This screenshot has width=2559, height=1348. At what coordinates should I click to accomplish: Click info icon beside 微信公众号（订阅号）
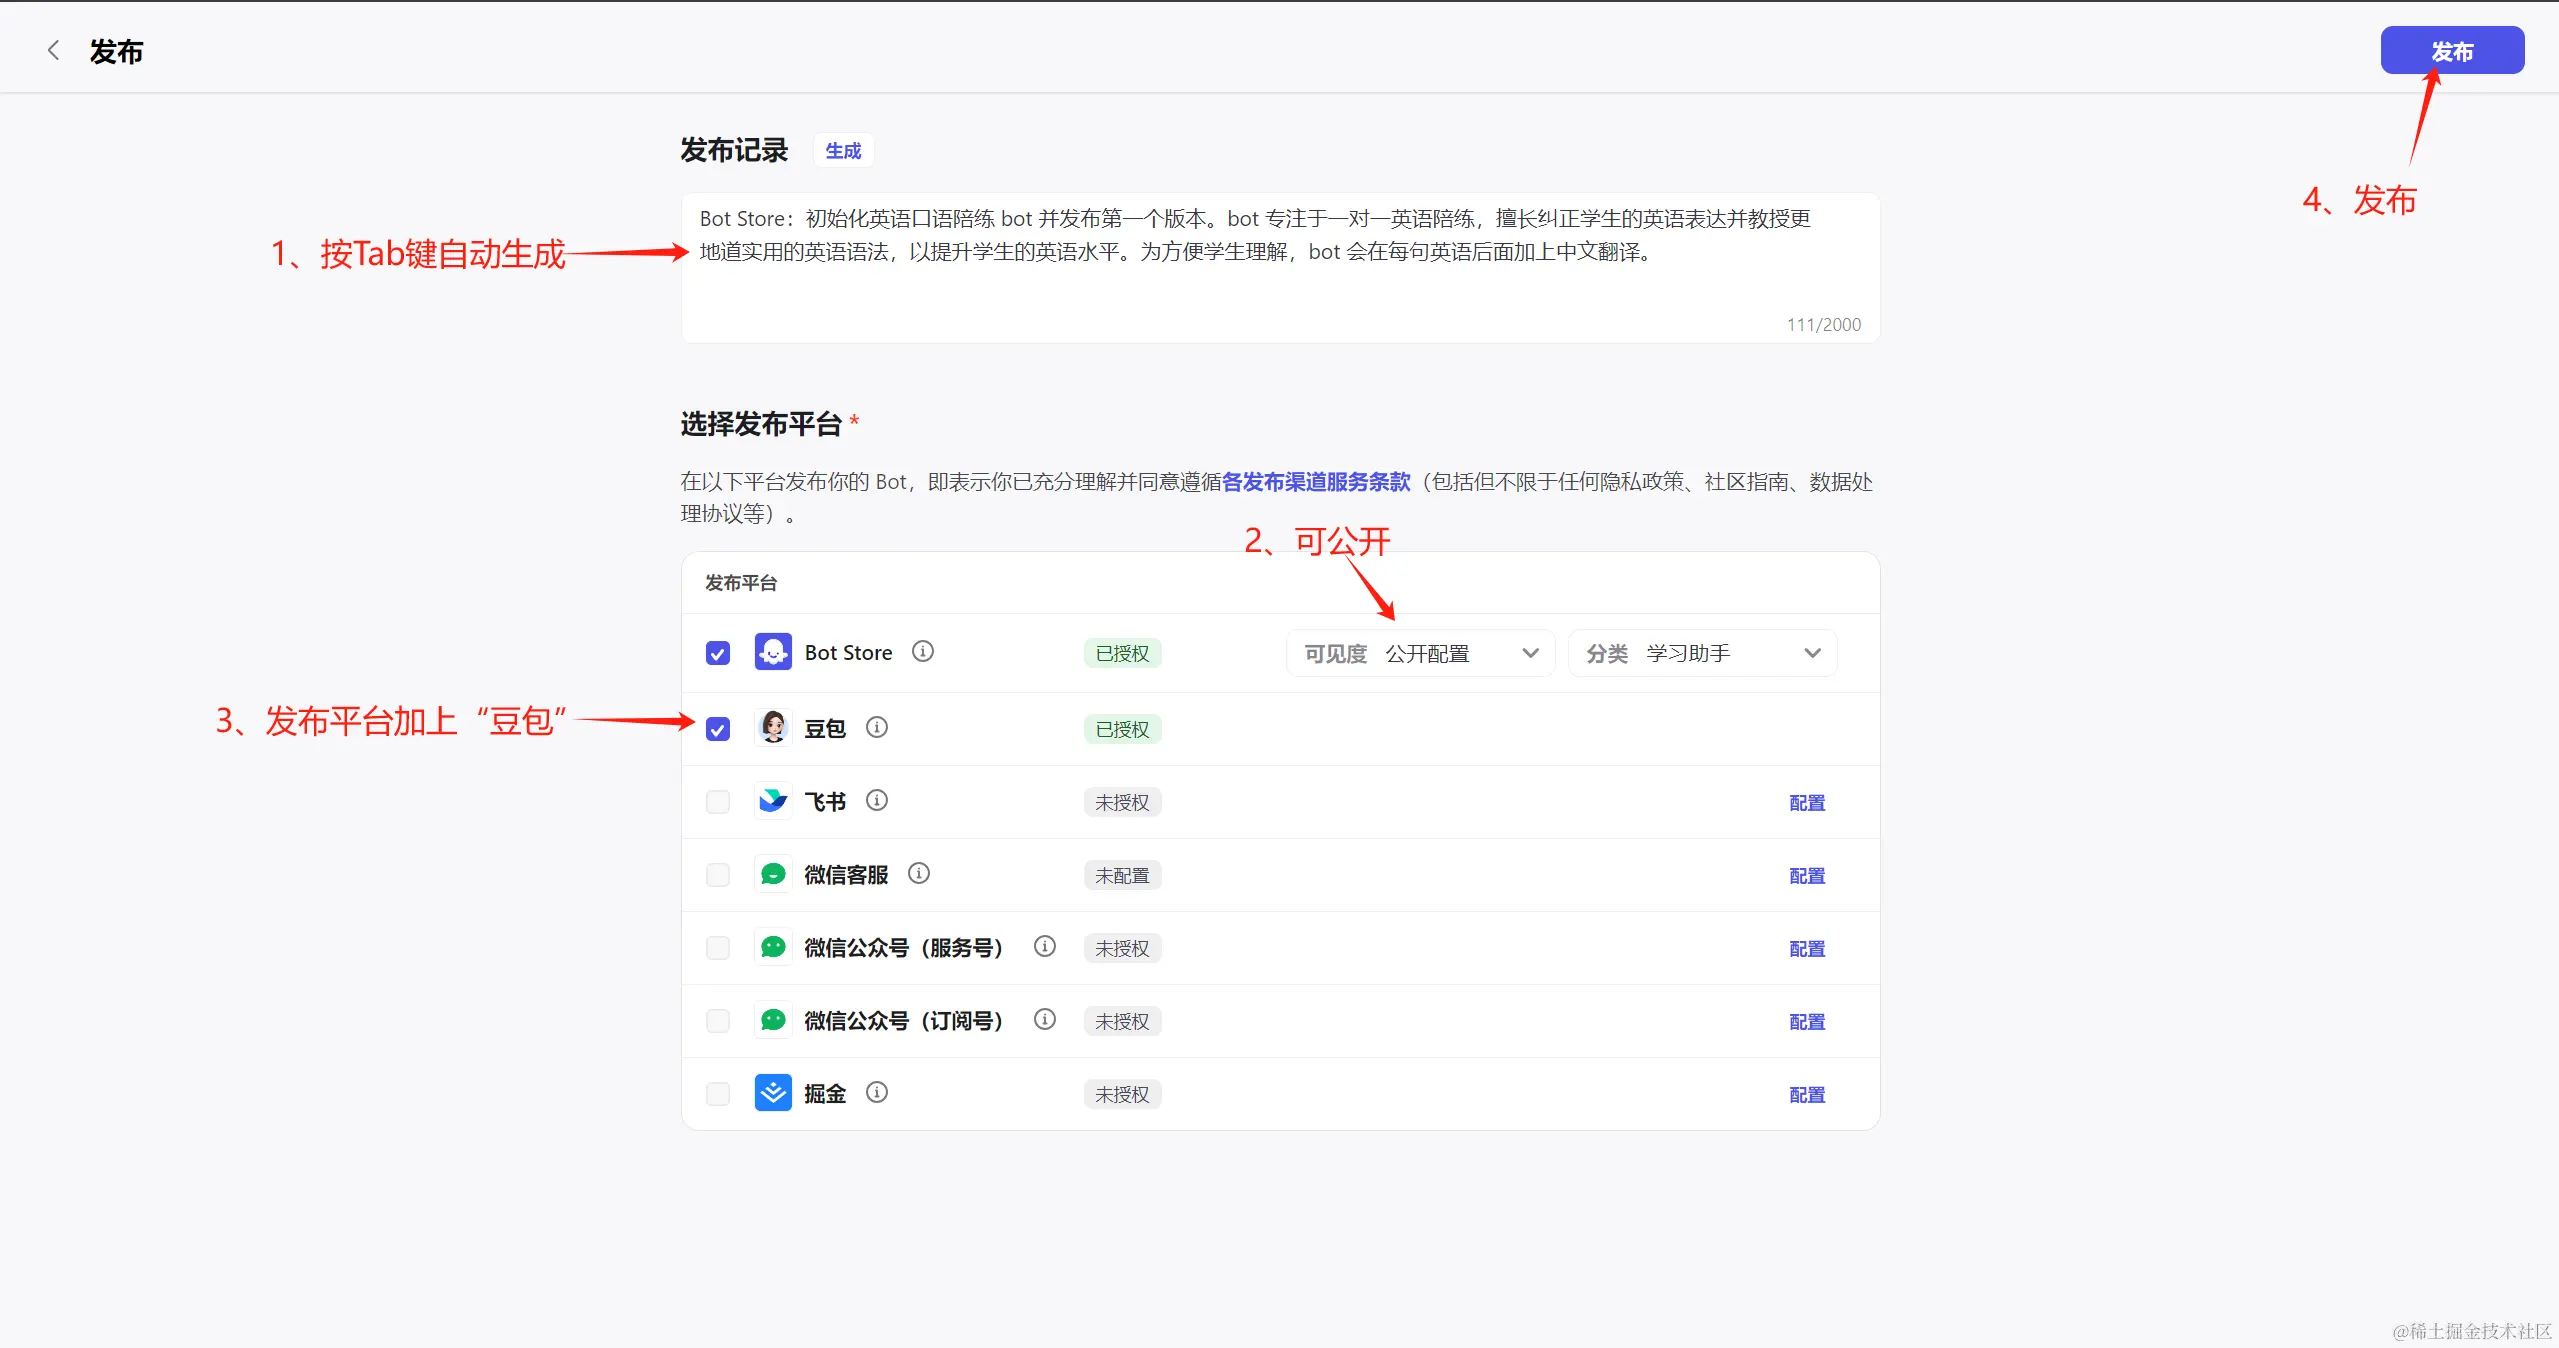(x=1044, y=1019)
